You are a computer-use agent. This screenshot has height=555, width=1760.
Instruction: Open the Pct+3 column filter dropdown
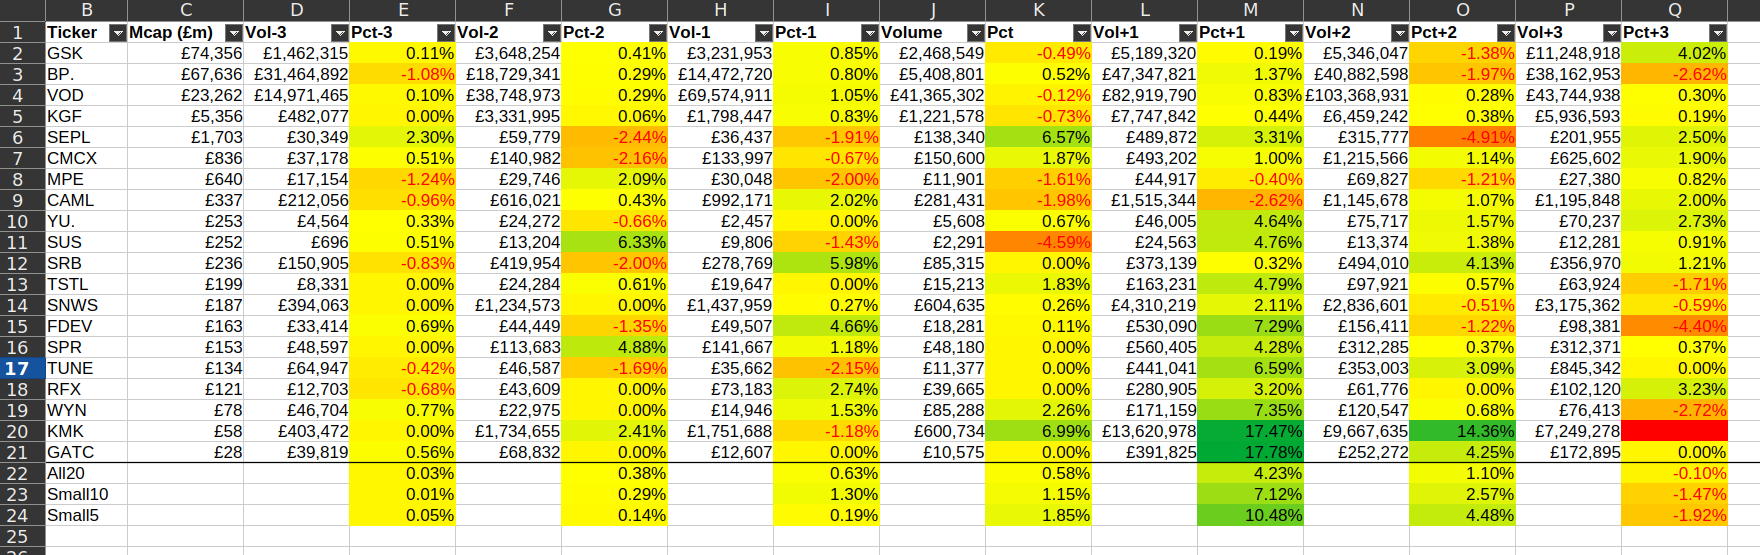click(x=1717, y=33)
